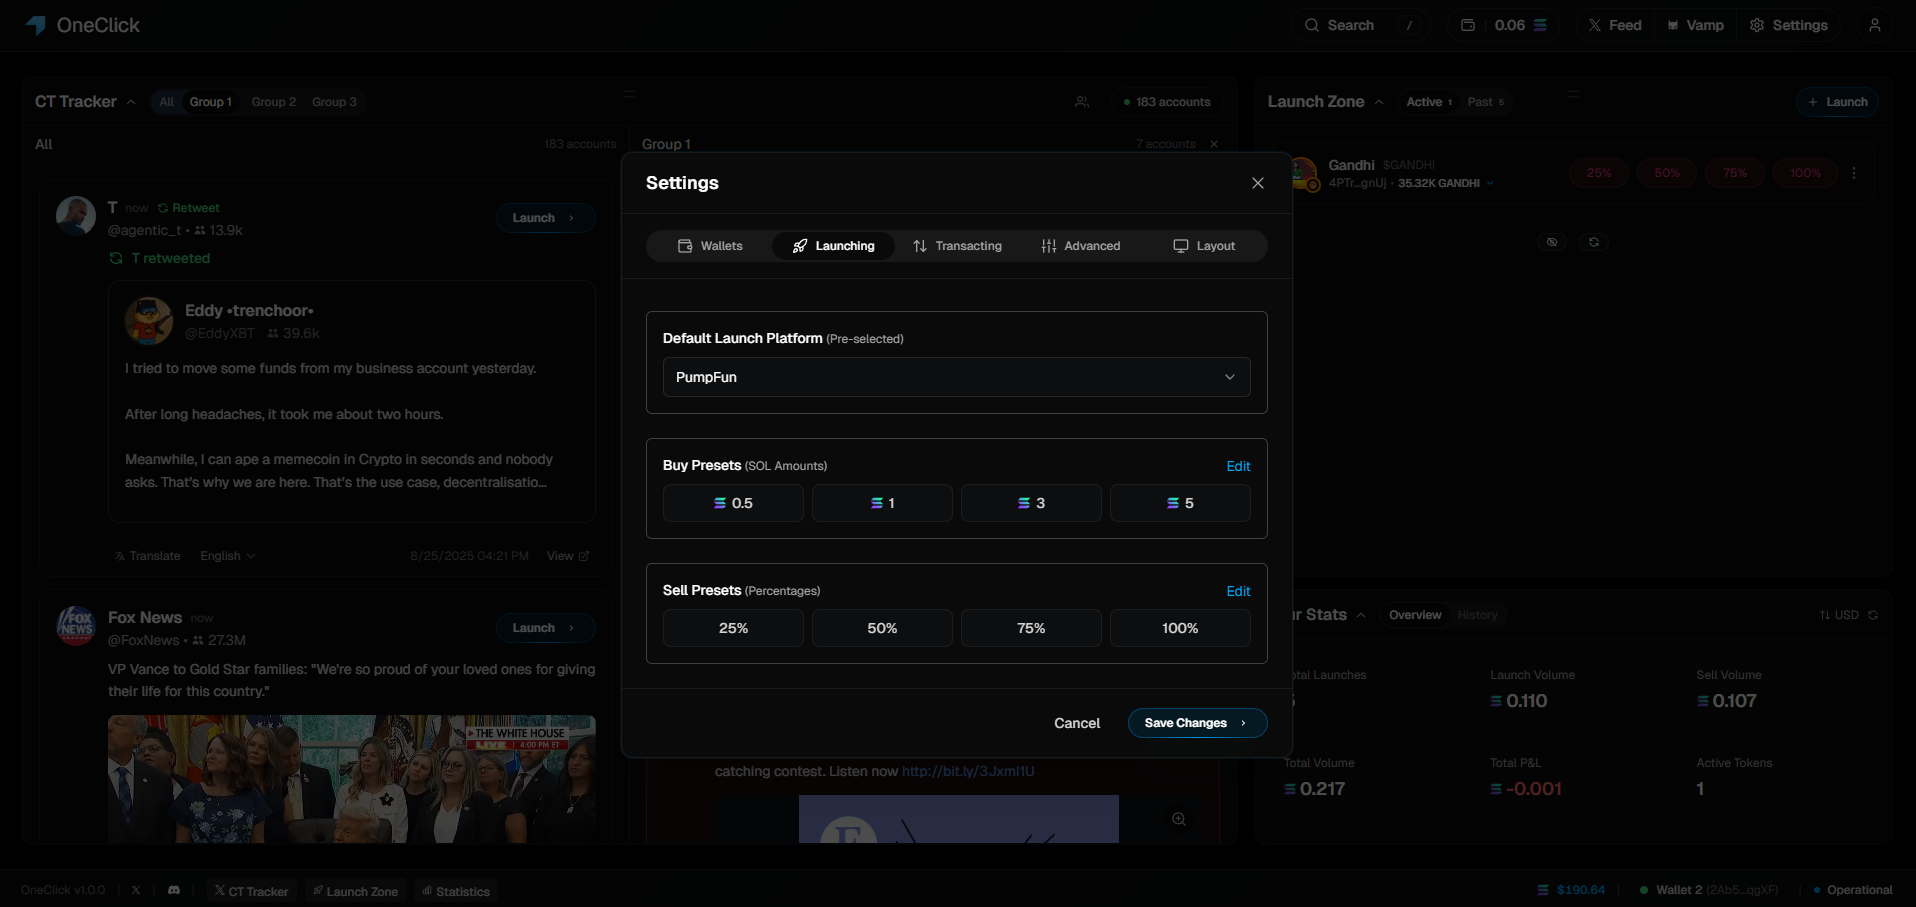Click the zoom magnifier on post image

click(x=1179, y=819)
